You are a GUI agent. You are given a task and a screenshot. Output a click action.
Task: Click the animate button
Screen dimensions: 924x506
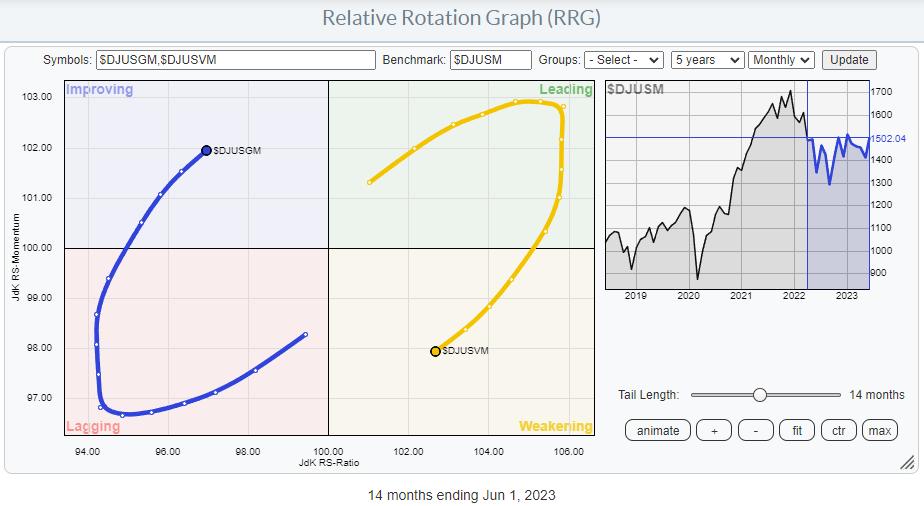tap(658, 431)
